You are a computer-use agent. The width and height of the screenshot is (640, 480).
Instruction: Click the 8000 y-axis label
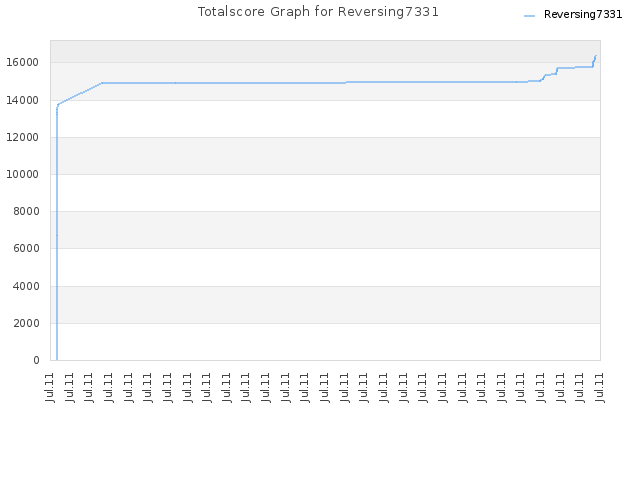click(26, 211)
